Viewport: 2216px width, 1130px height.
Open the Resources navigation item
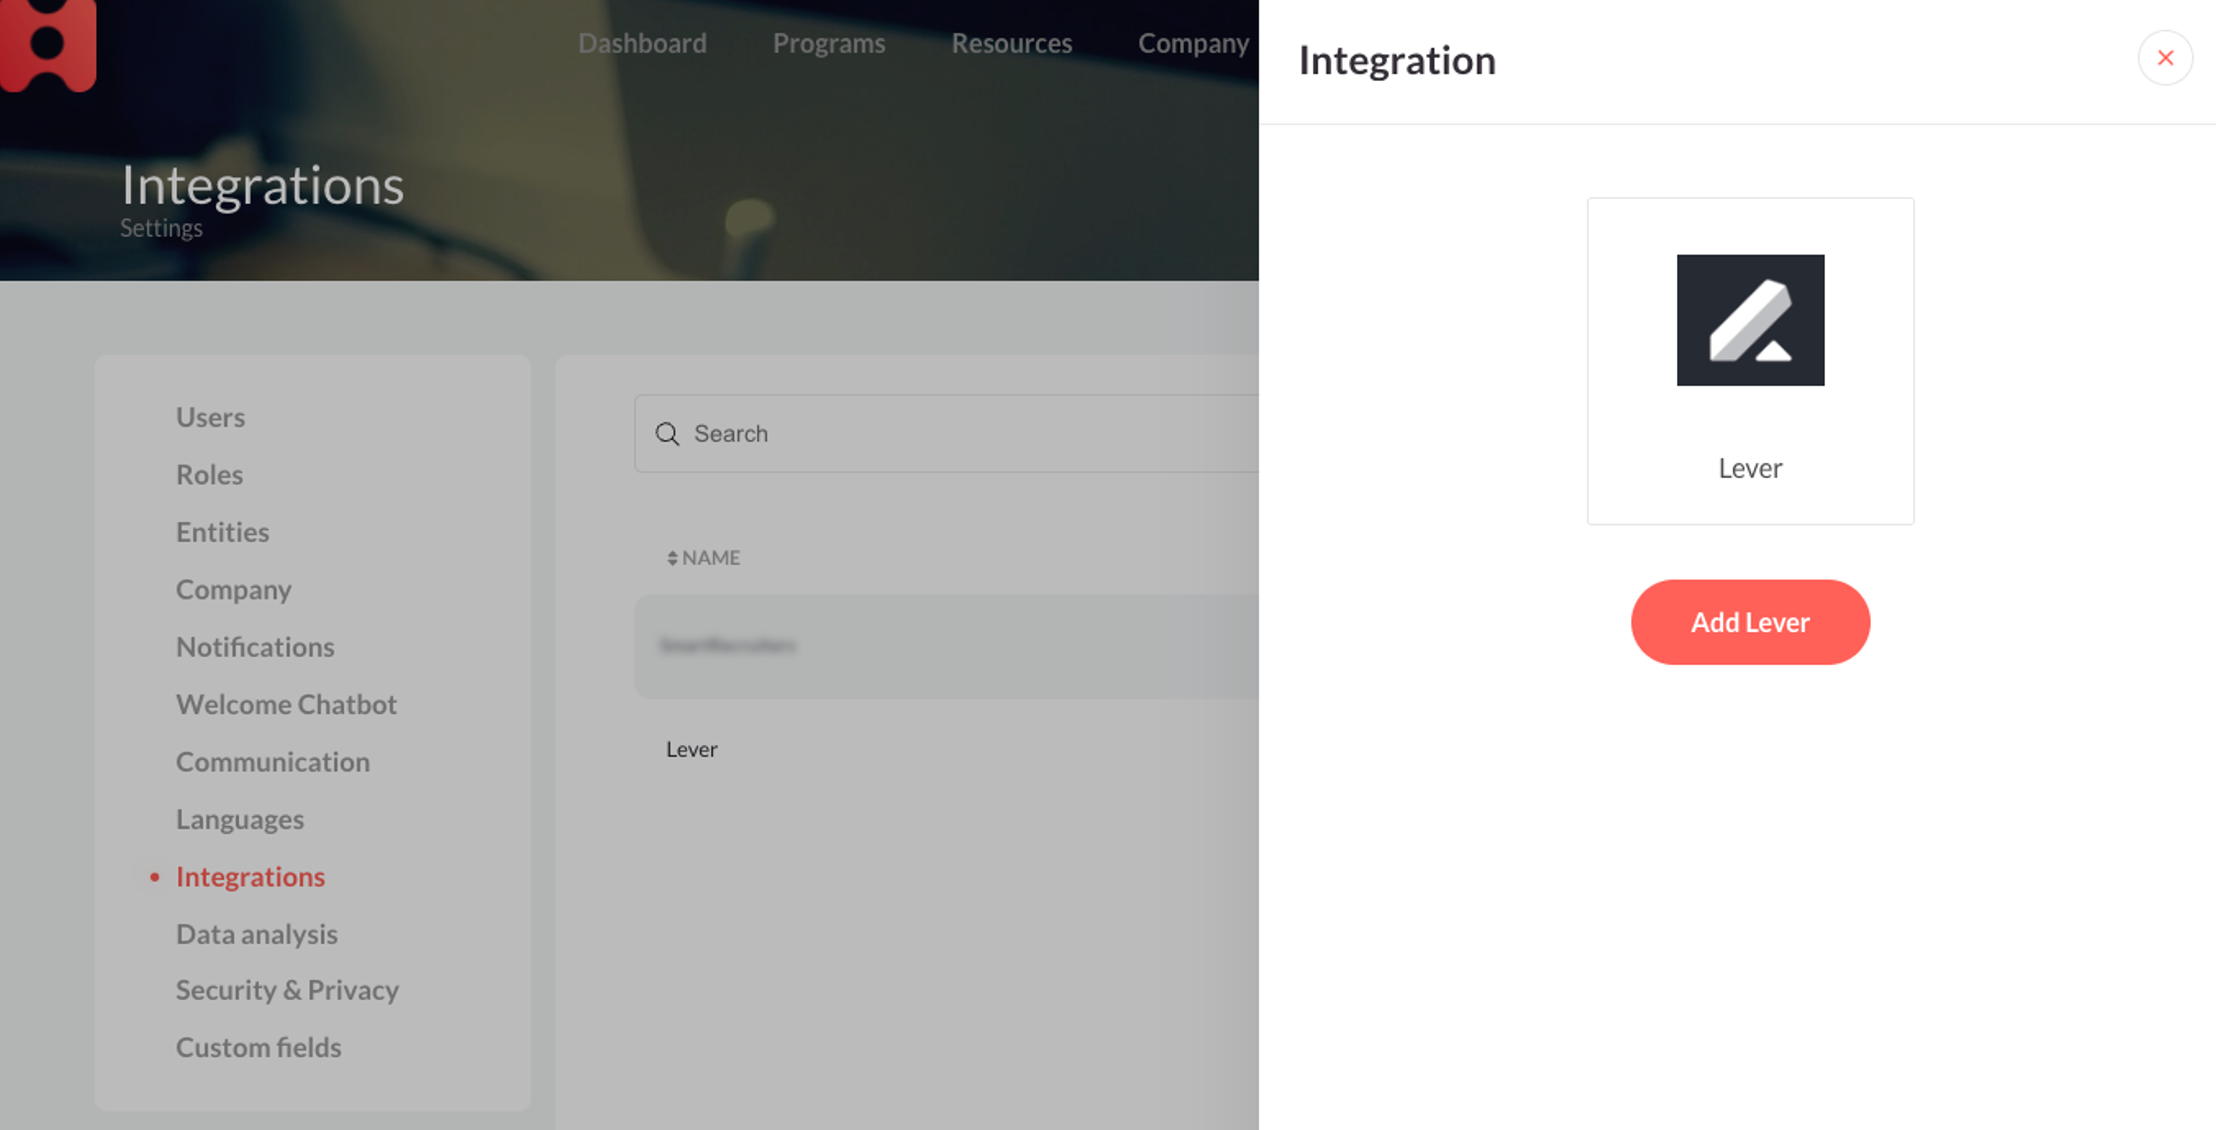[1011, 43]
